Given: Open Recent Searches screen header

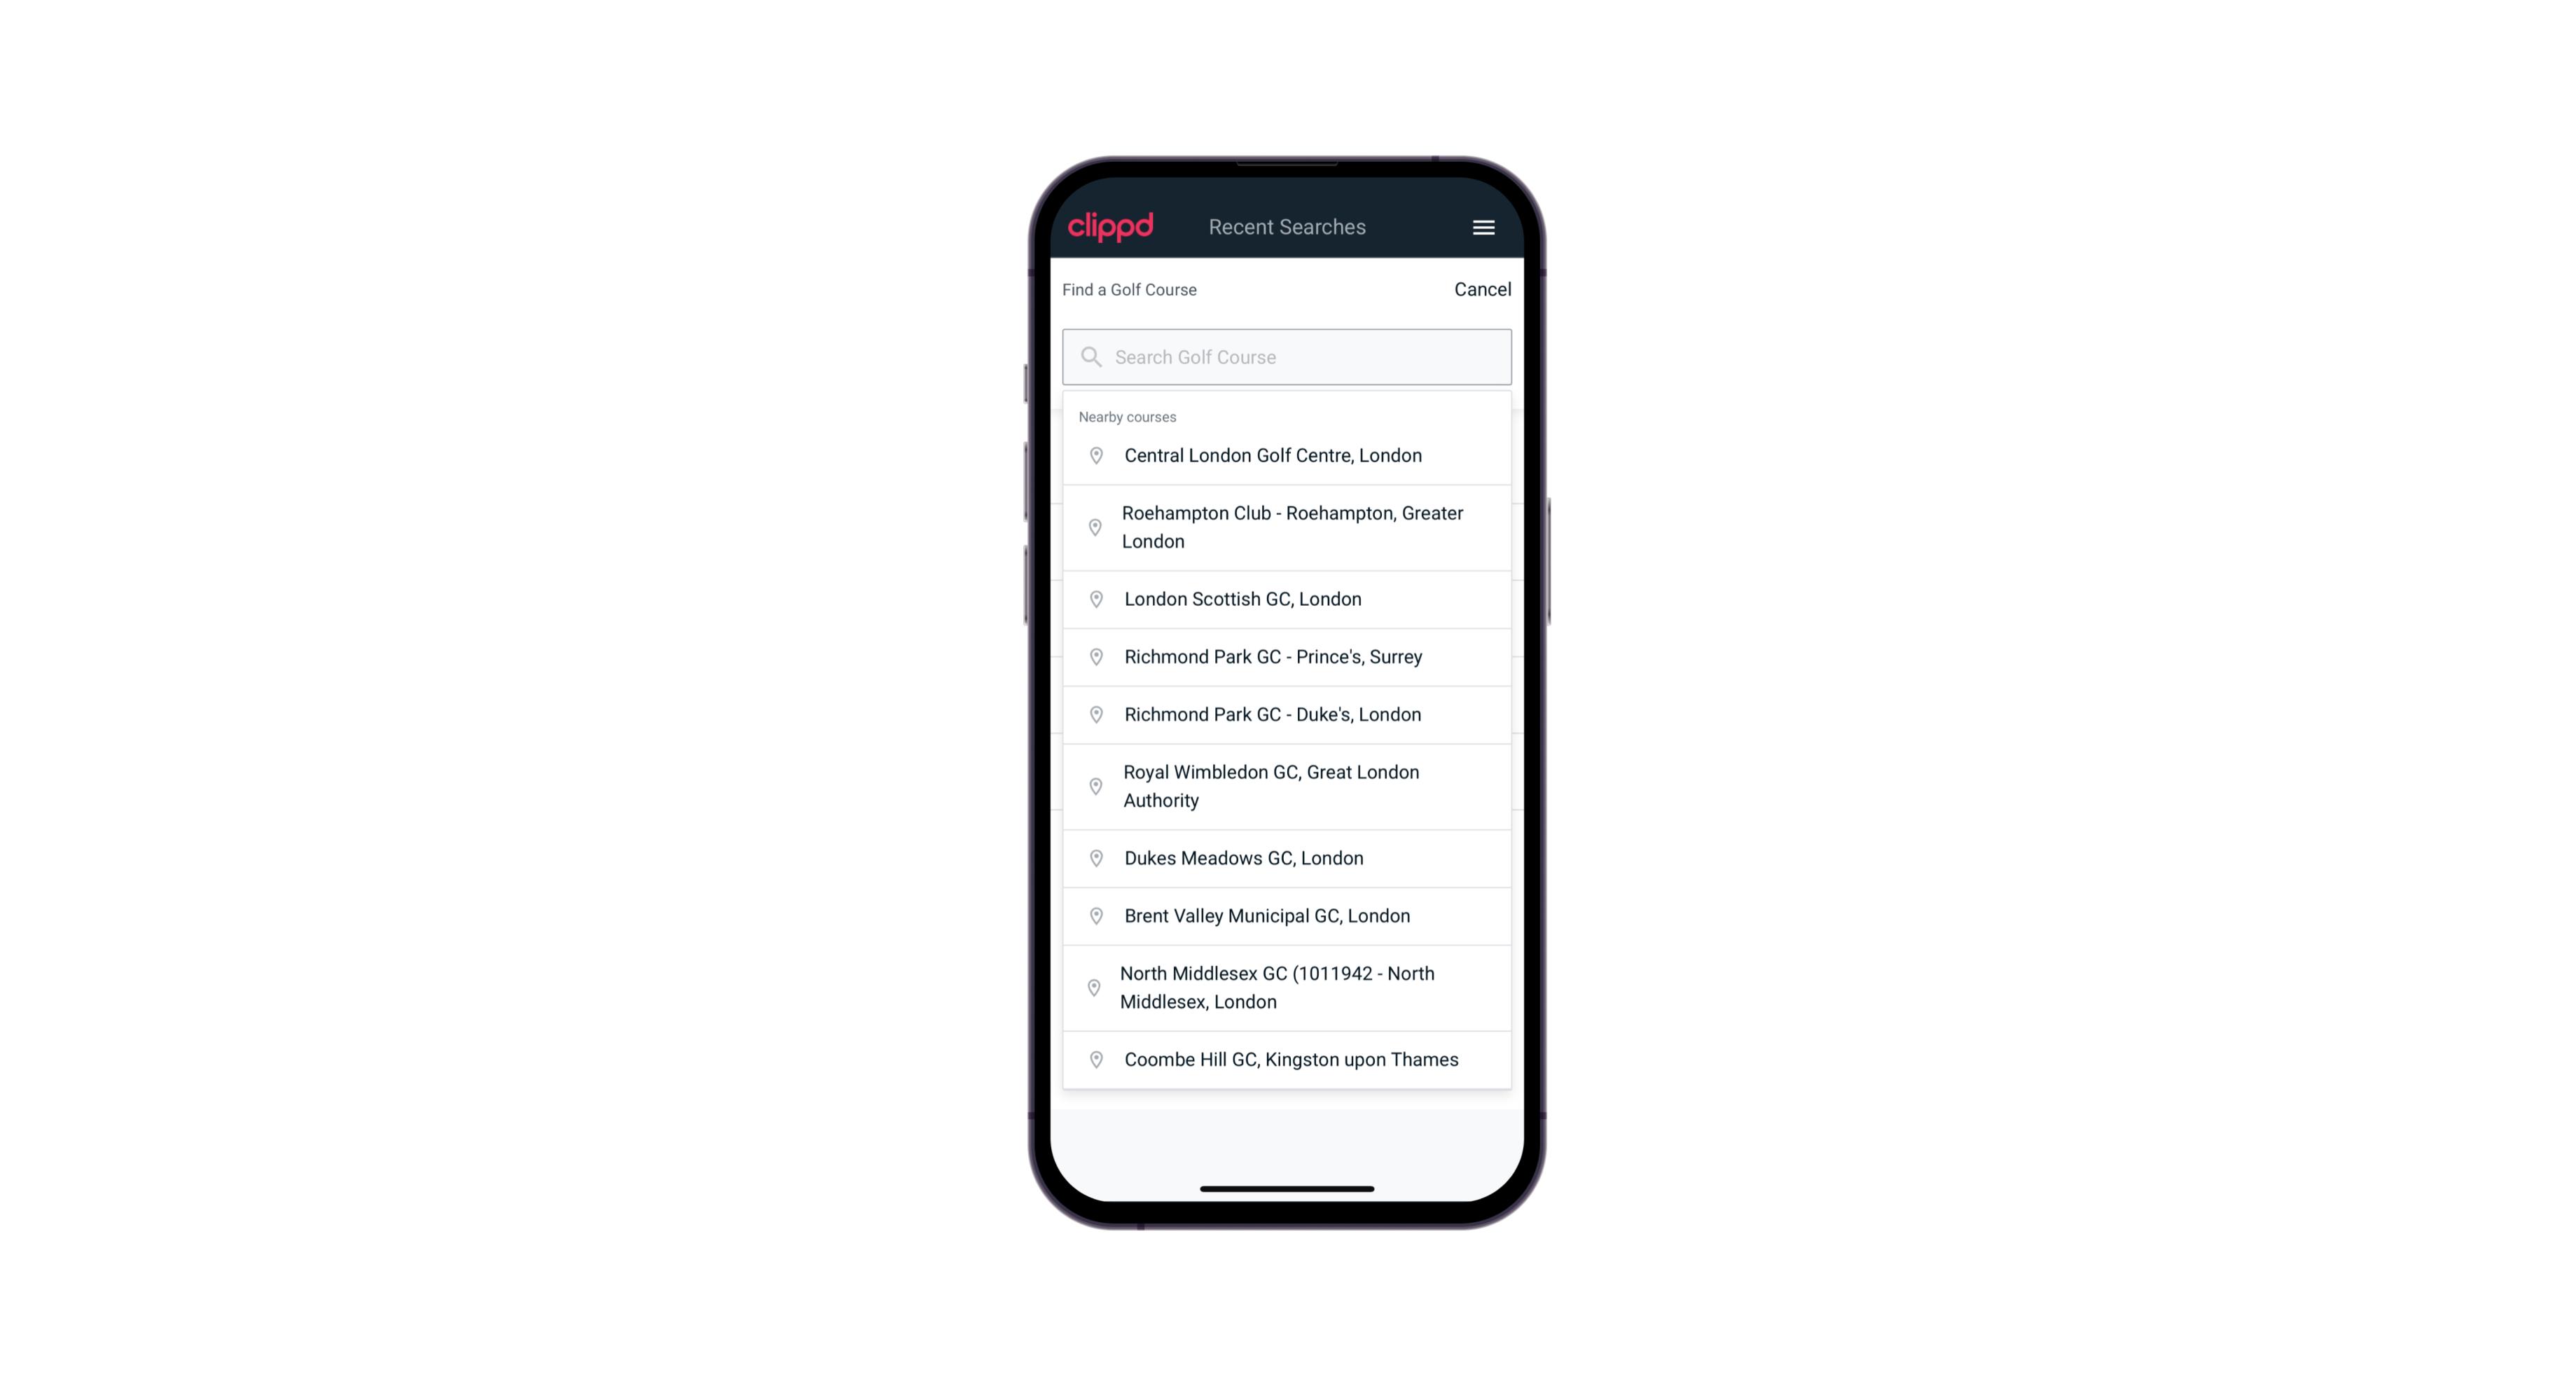Looking at the screenshot, I should point(1287,226).
